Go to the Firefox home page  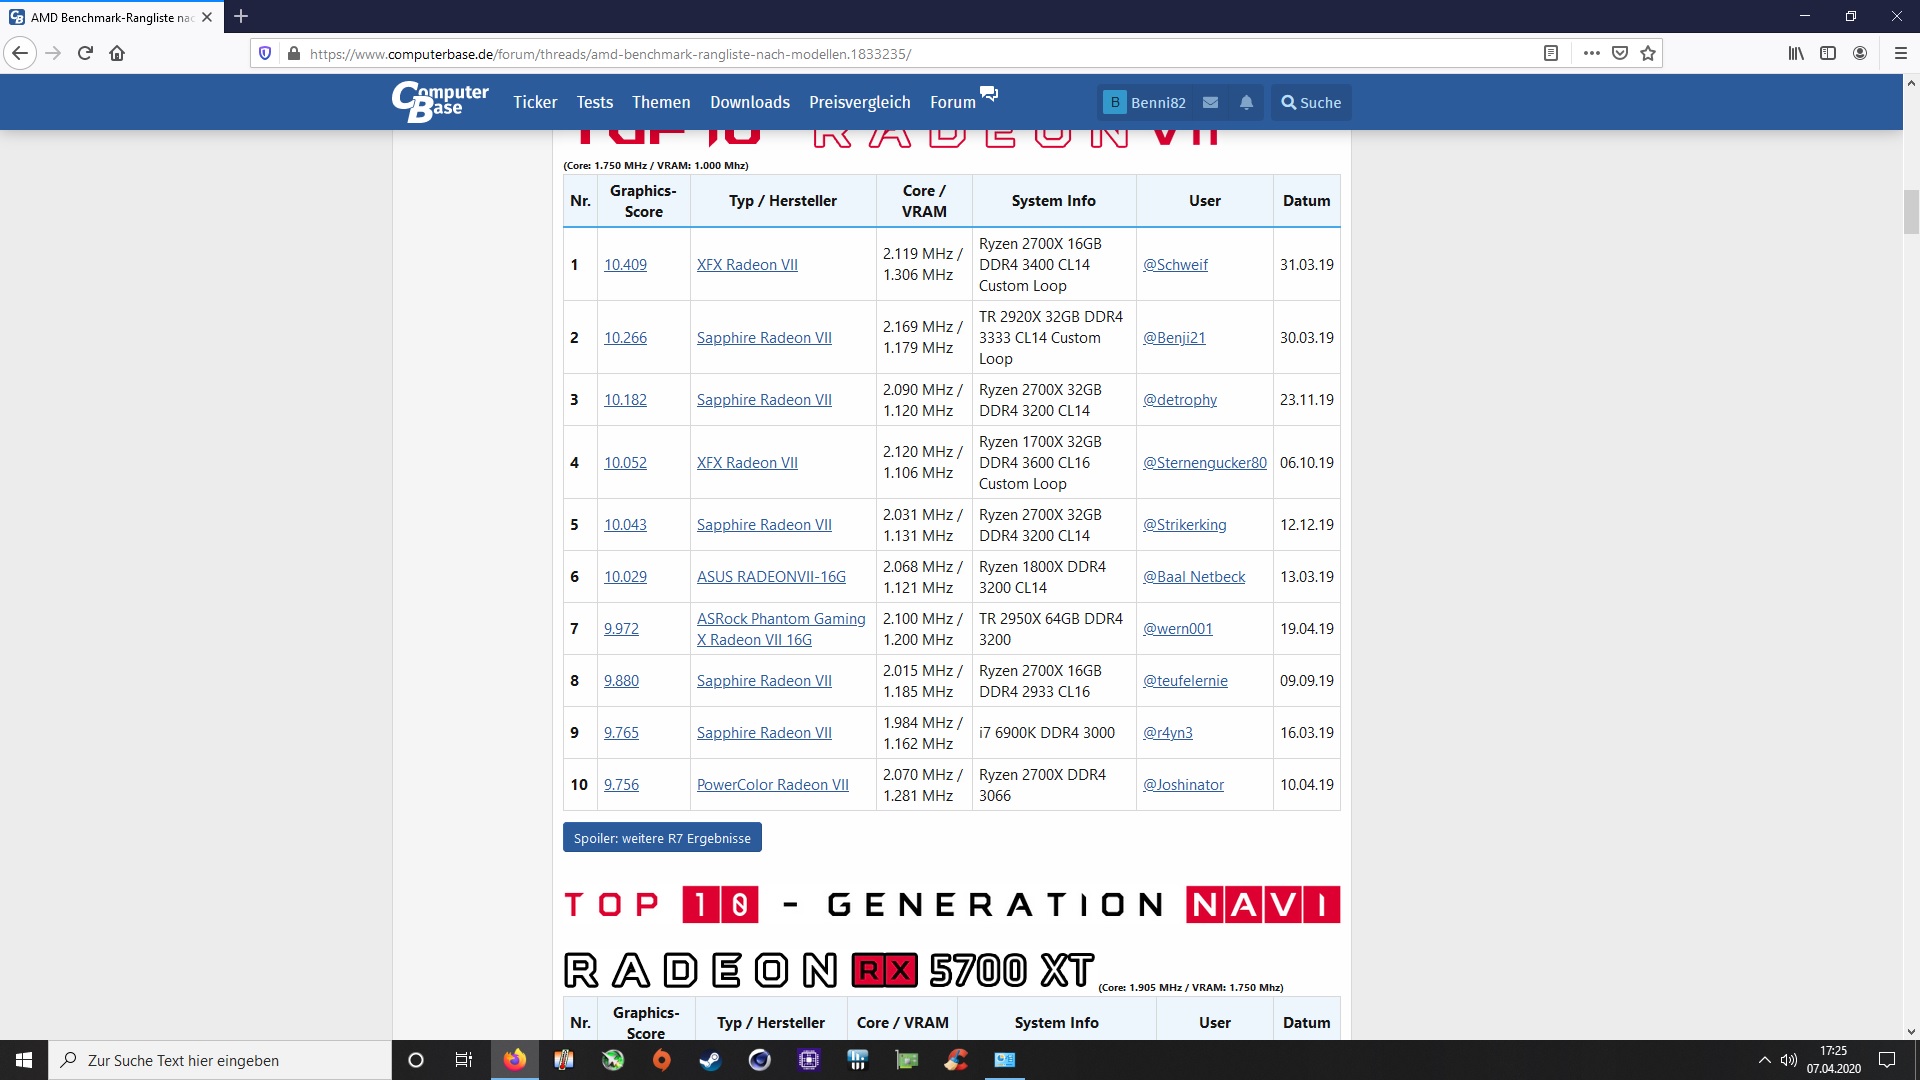pyautogui.click(x=117, y=54)
